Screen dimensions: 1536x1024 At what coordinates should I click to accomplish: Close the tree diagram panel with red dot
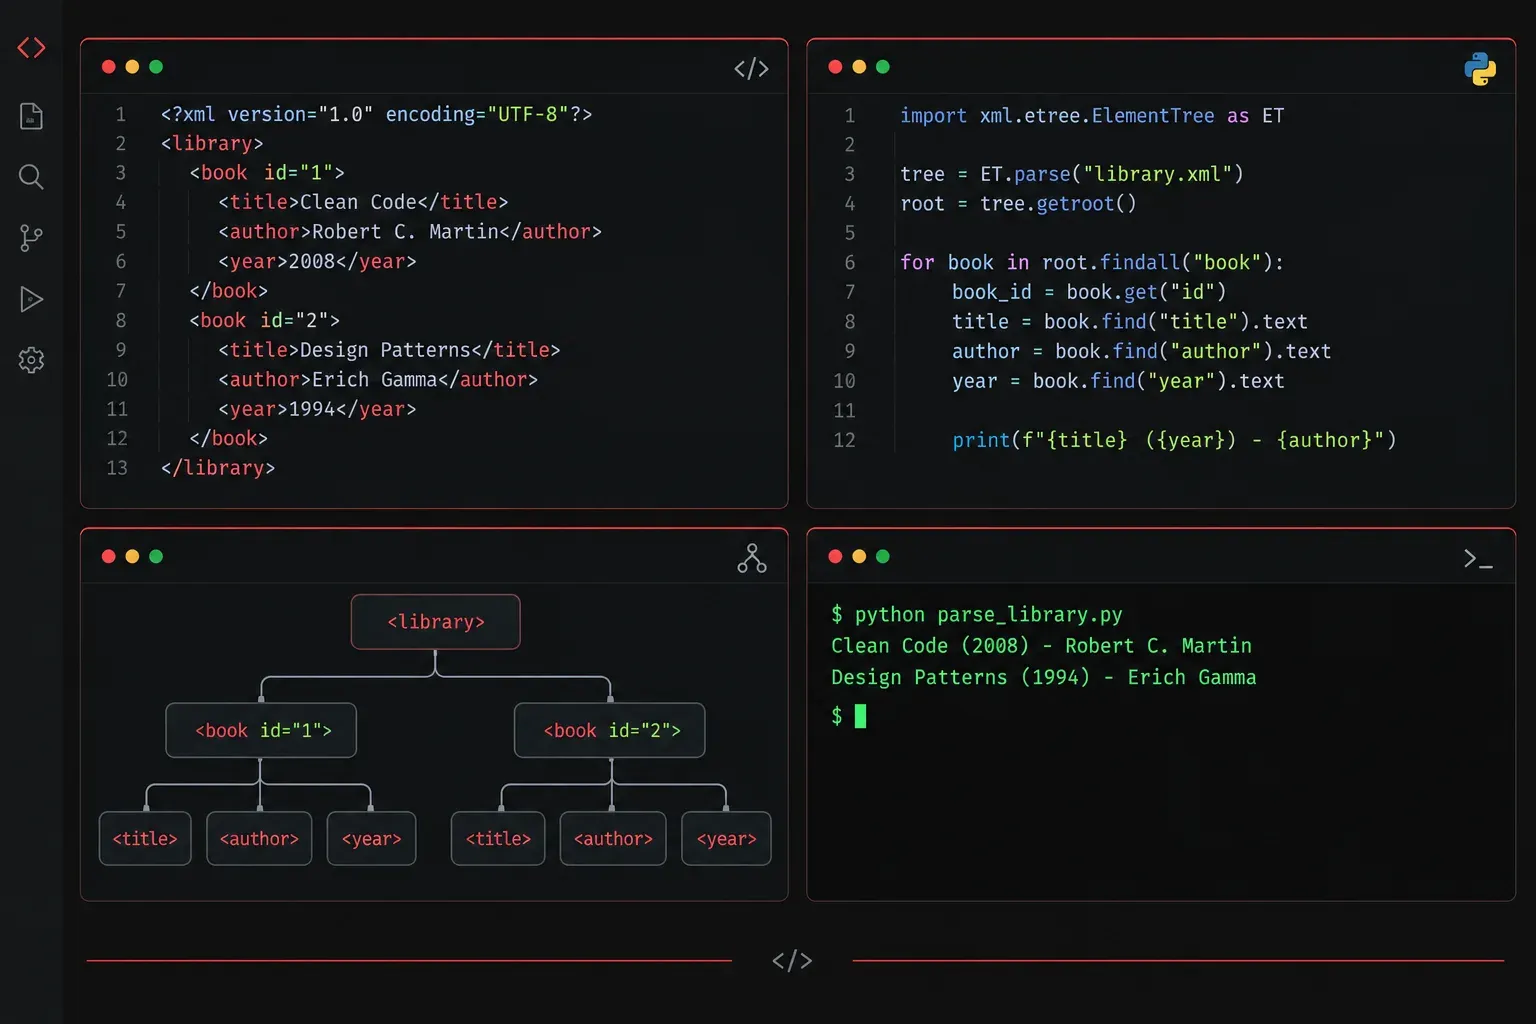coord(108,556)
